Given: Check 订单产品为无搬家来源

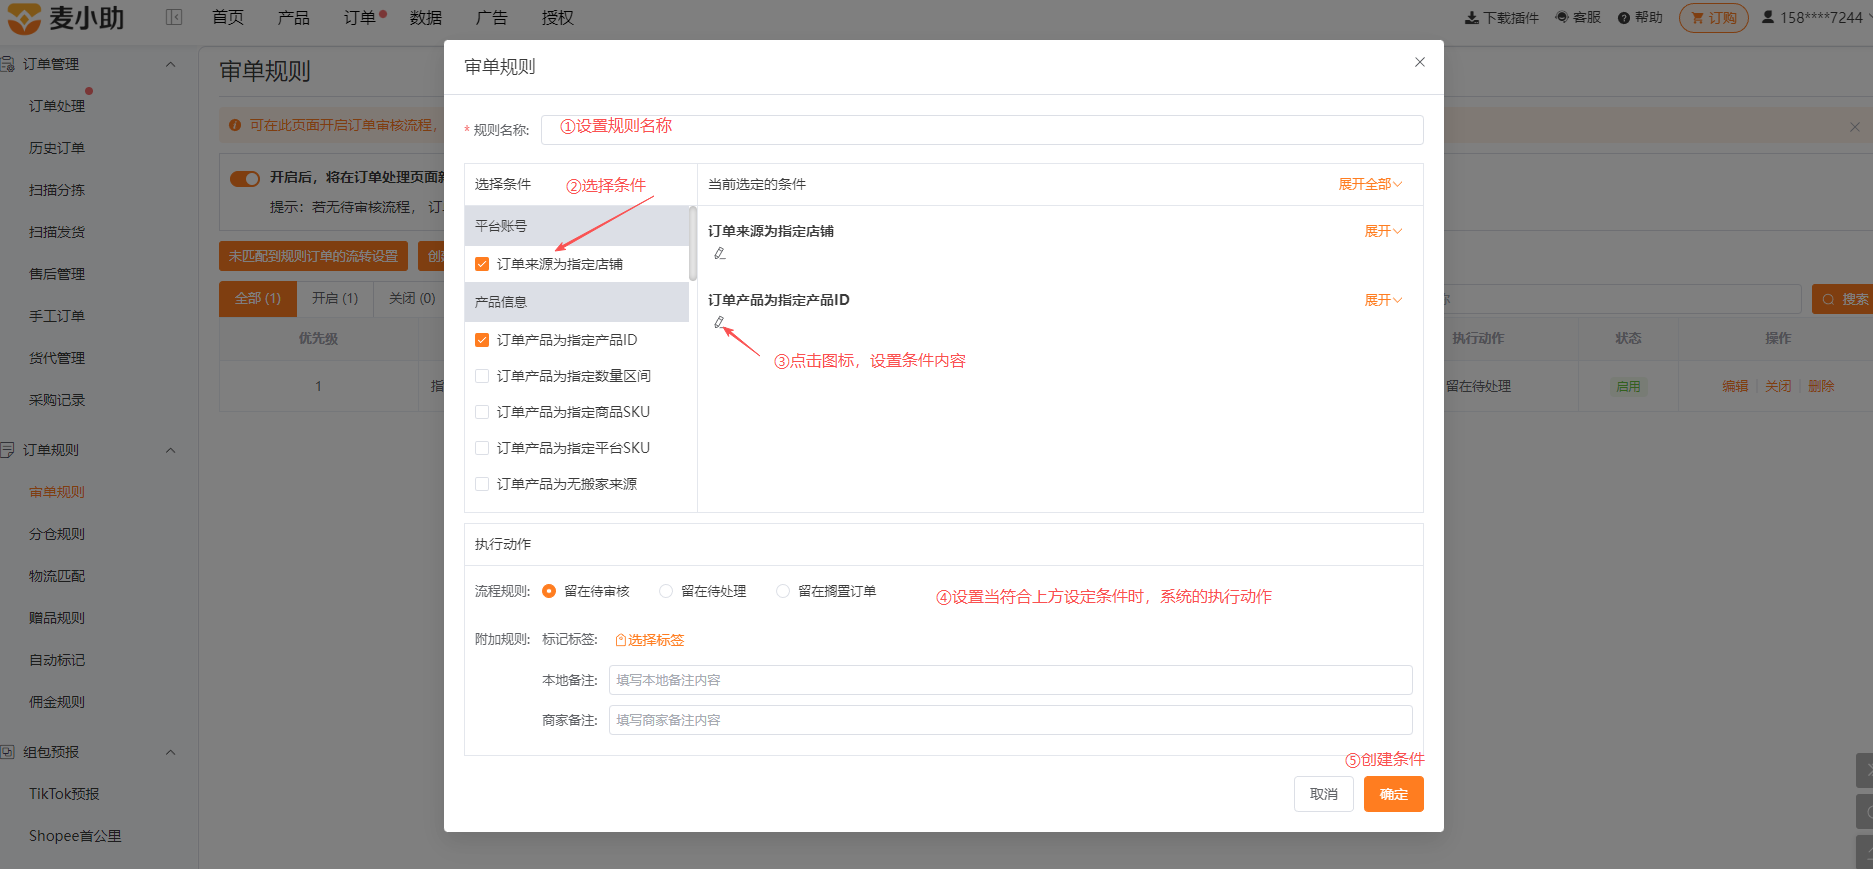Looking at the screenshot, I should coord(482,484).
